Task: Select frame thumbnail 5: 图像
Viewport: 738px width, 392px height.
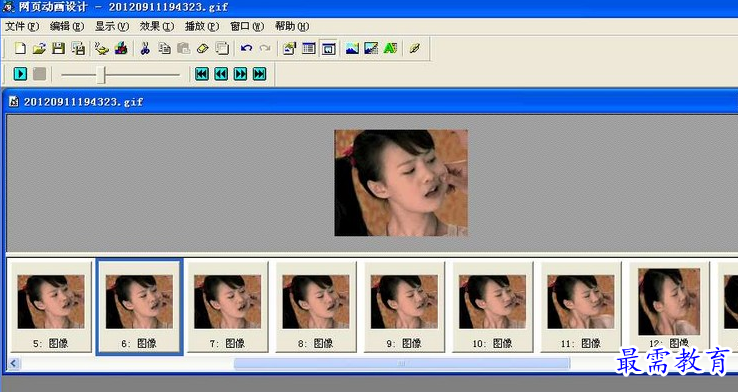Action: tap(51, 306)
